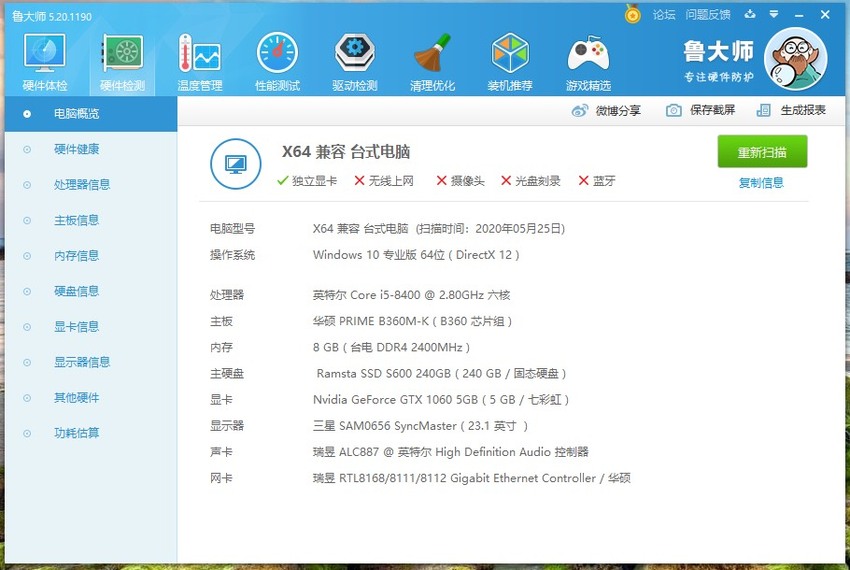Click the 无线上网 feature indicator

point(384,181)
